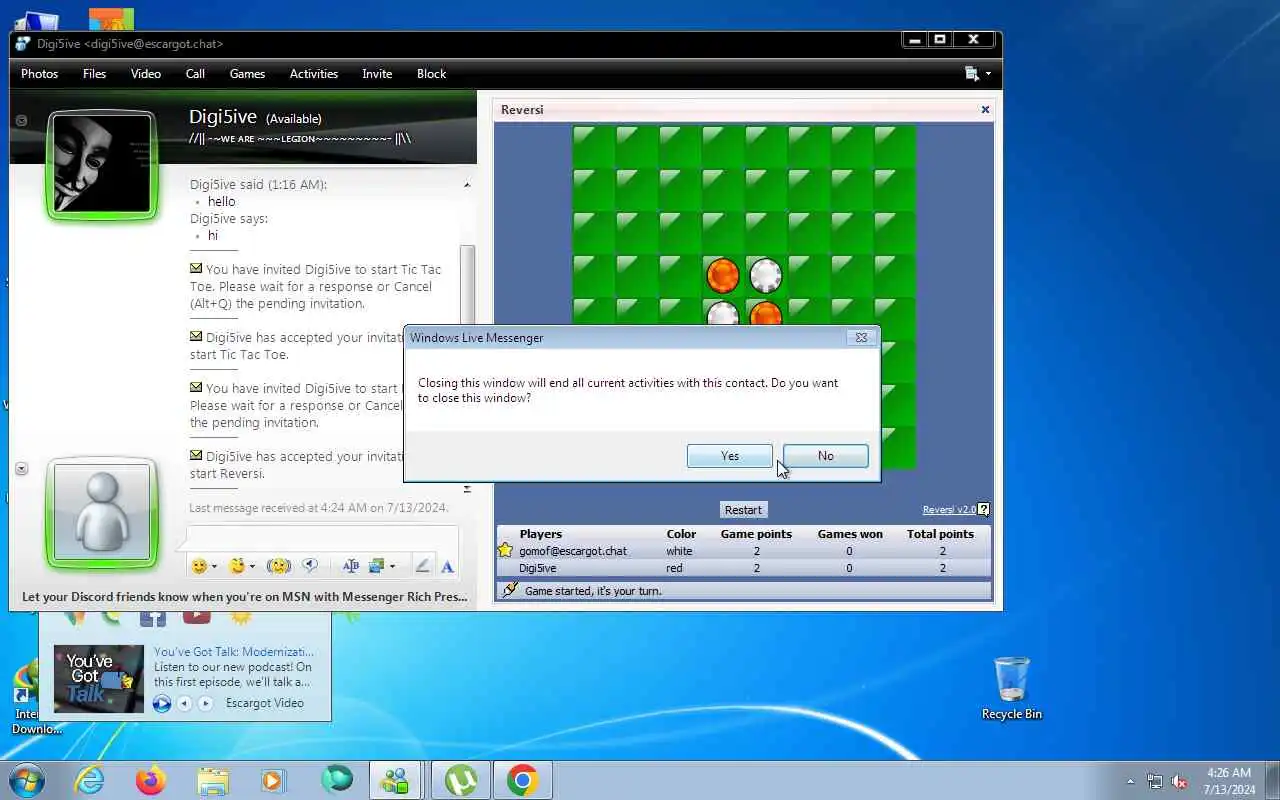1280x800 pixels.
Task: Open the winks picker icon
Action: click(236, 566)
